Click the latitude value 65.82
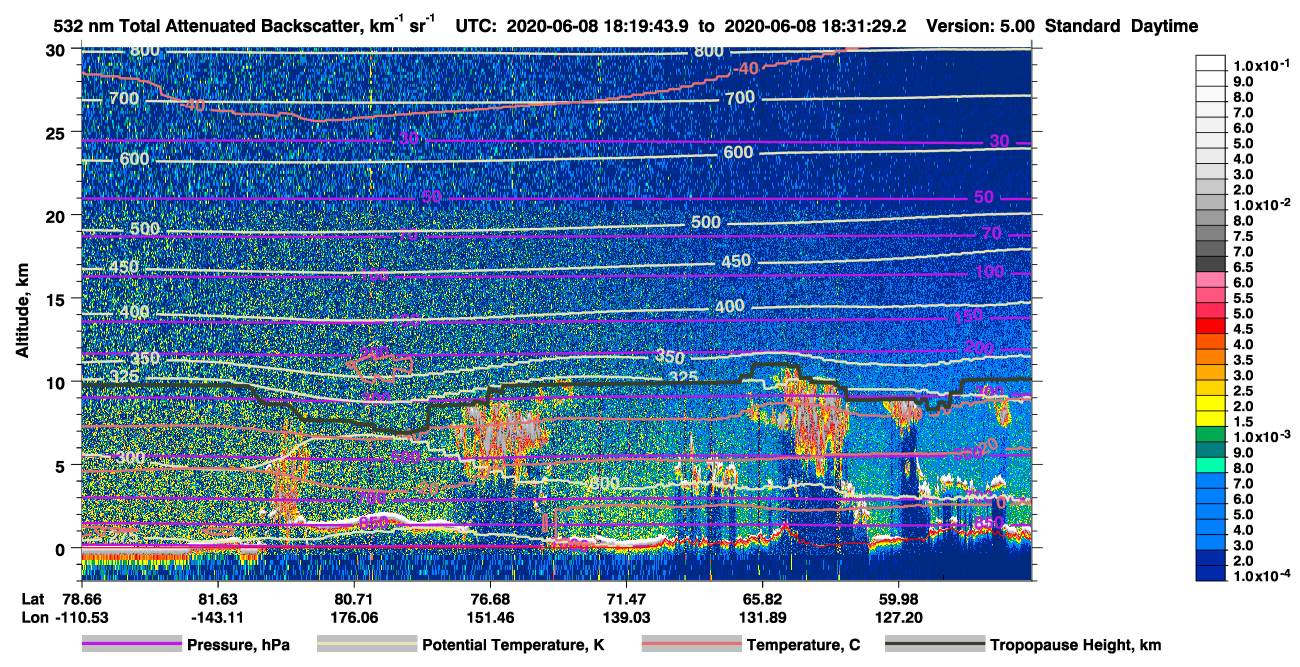 tap(762, 599)
